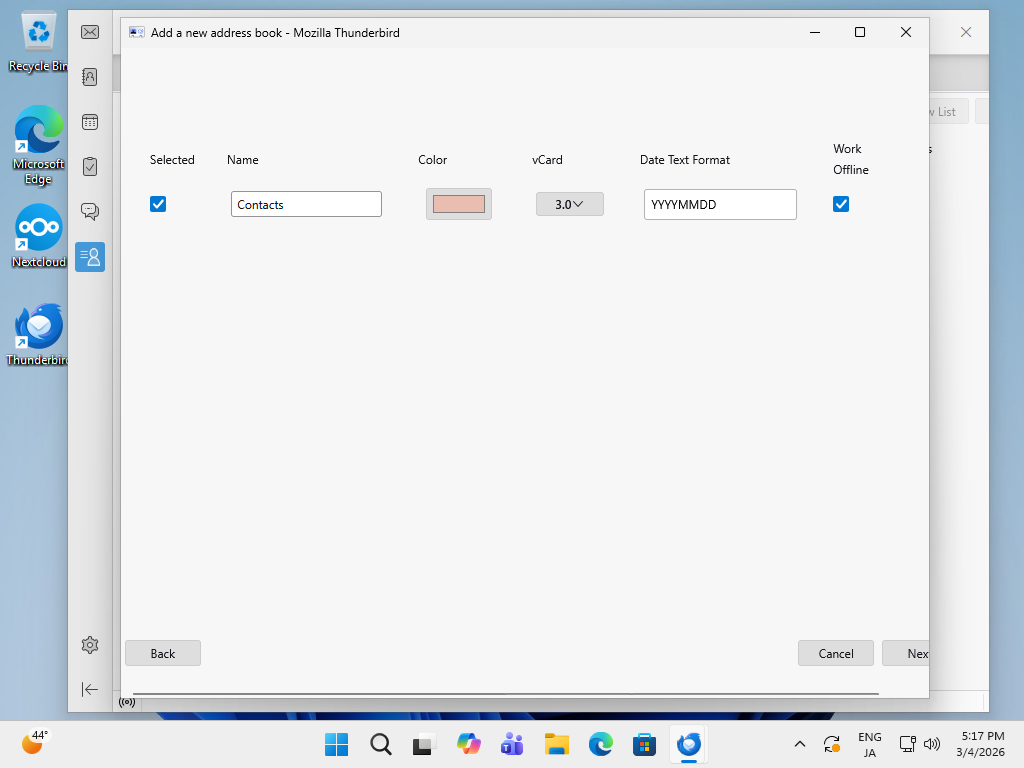Click the online status radio icon in status bar
1024x768 pixels.
(127, 702)
